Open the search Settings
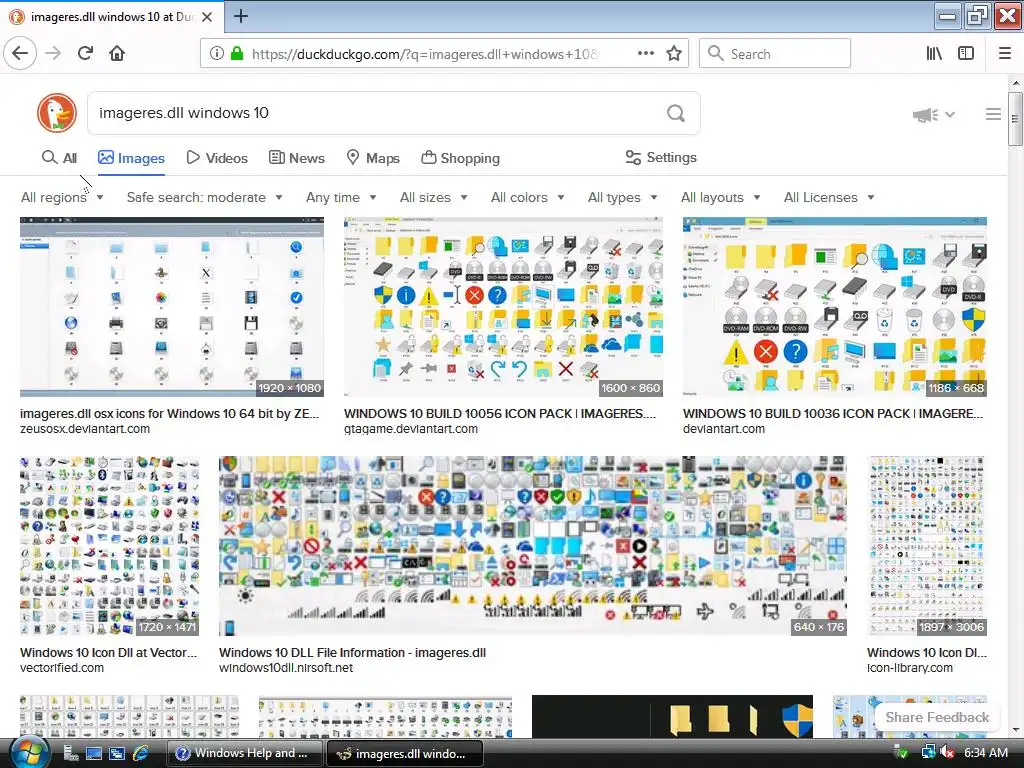Image resolution: width=1024 pixels, height=768 pixels. (661, 157)
